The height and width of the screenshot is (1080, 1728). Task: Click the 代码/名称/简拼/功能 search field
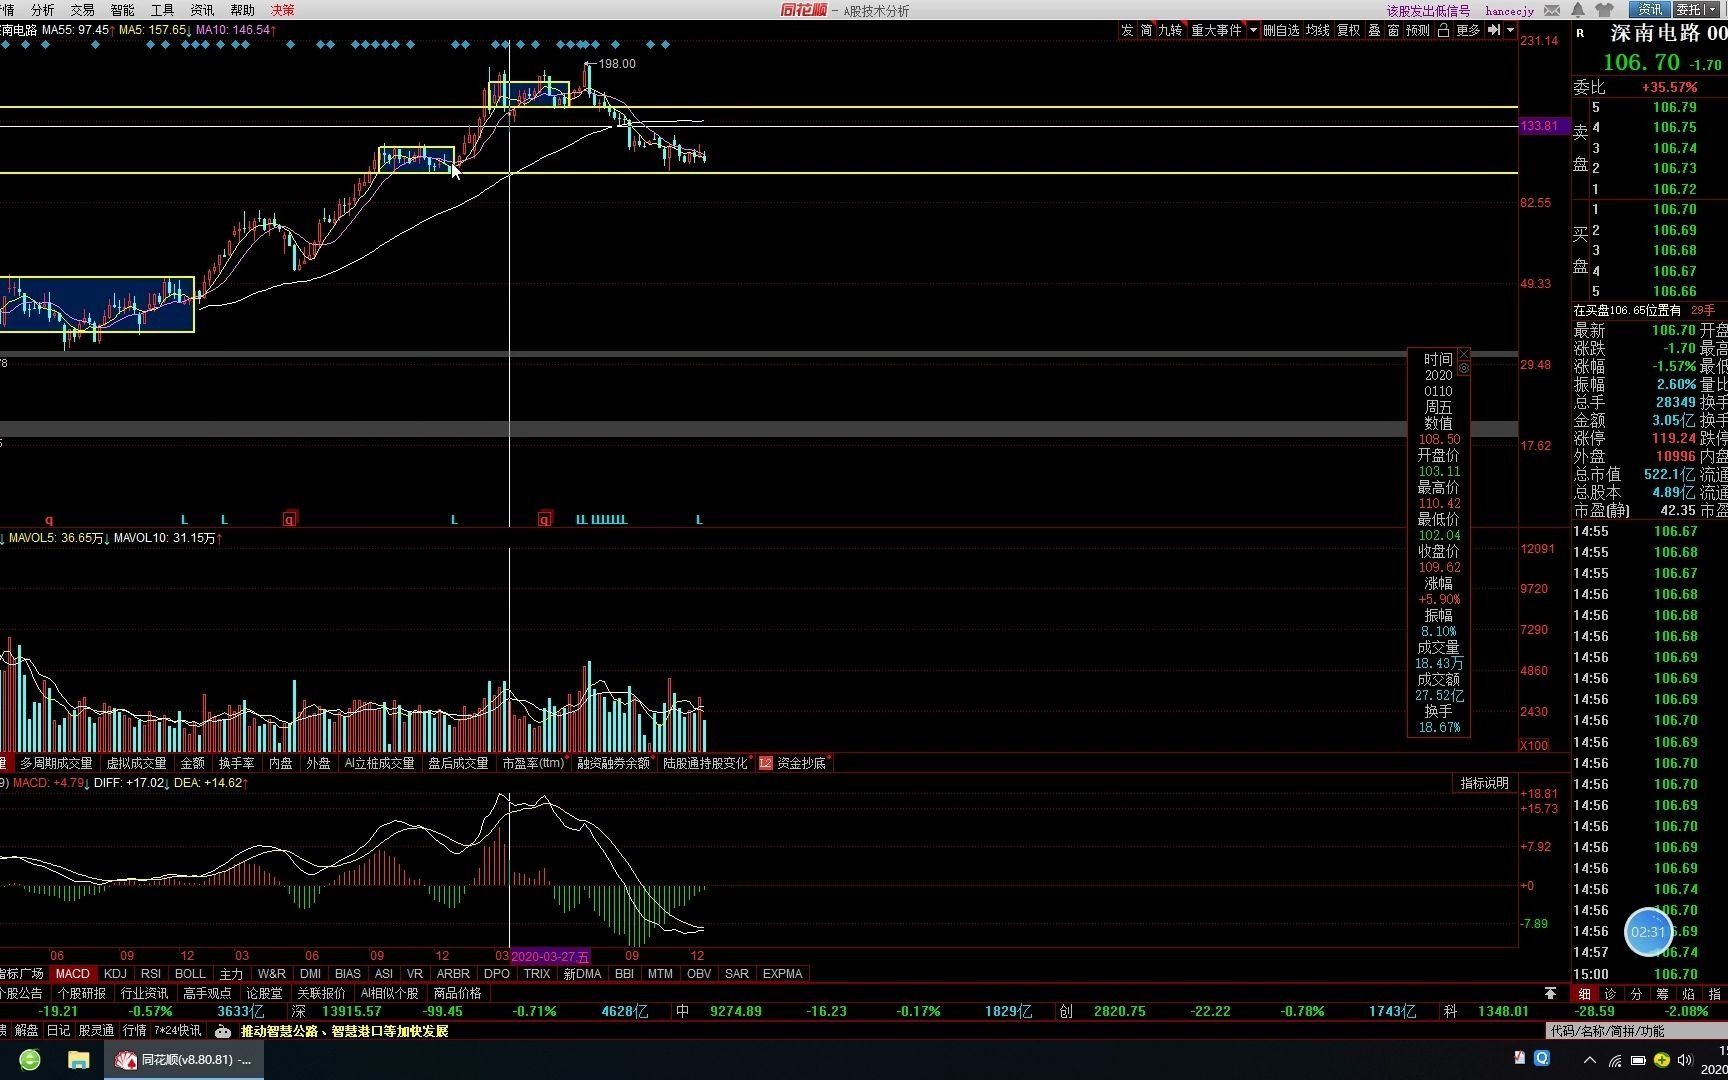(1636, 1031)
